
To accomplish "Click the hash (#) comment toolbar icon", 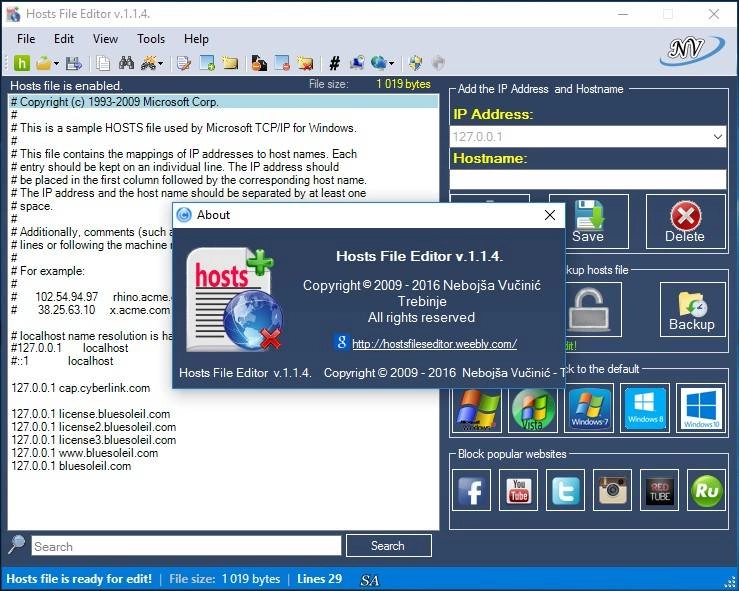I will pyautogui.click(x=335, y=63).
